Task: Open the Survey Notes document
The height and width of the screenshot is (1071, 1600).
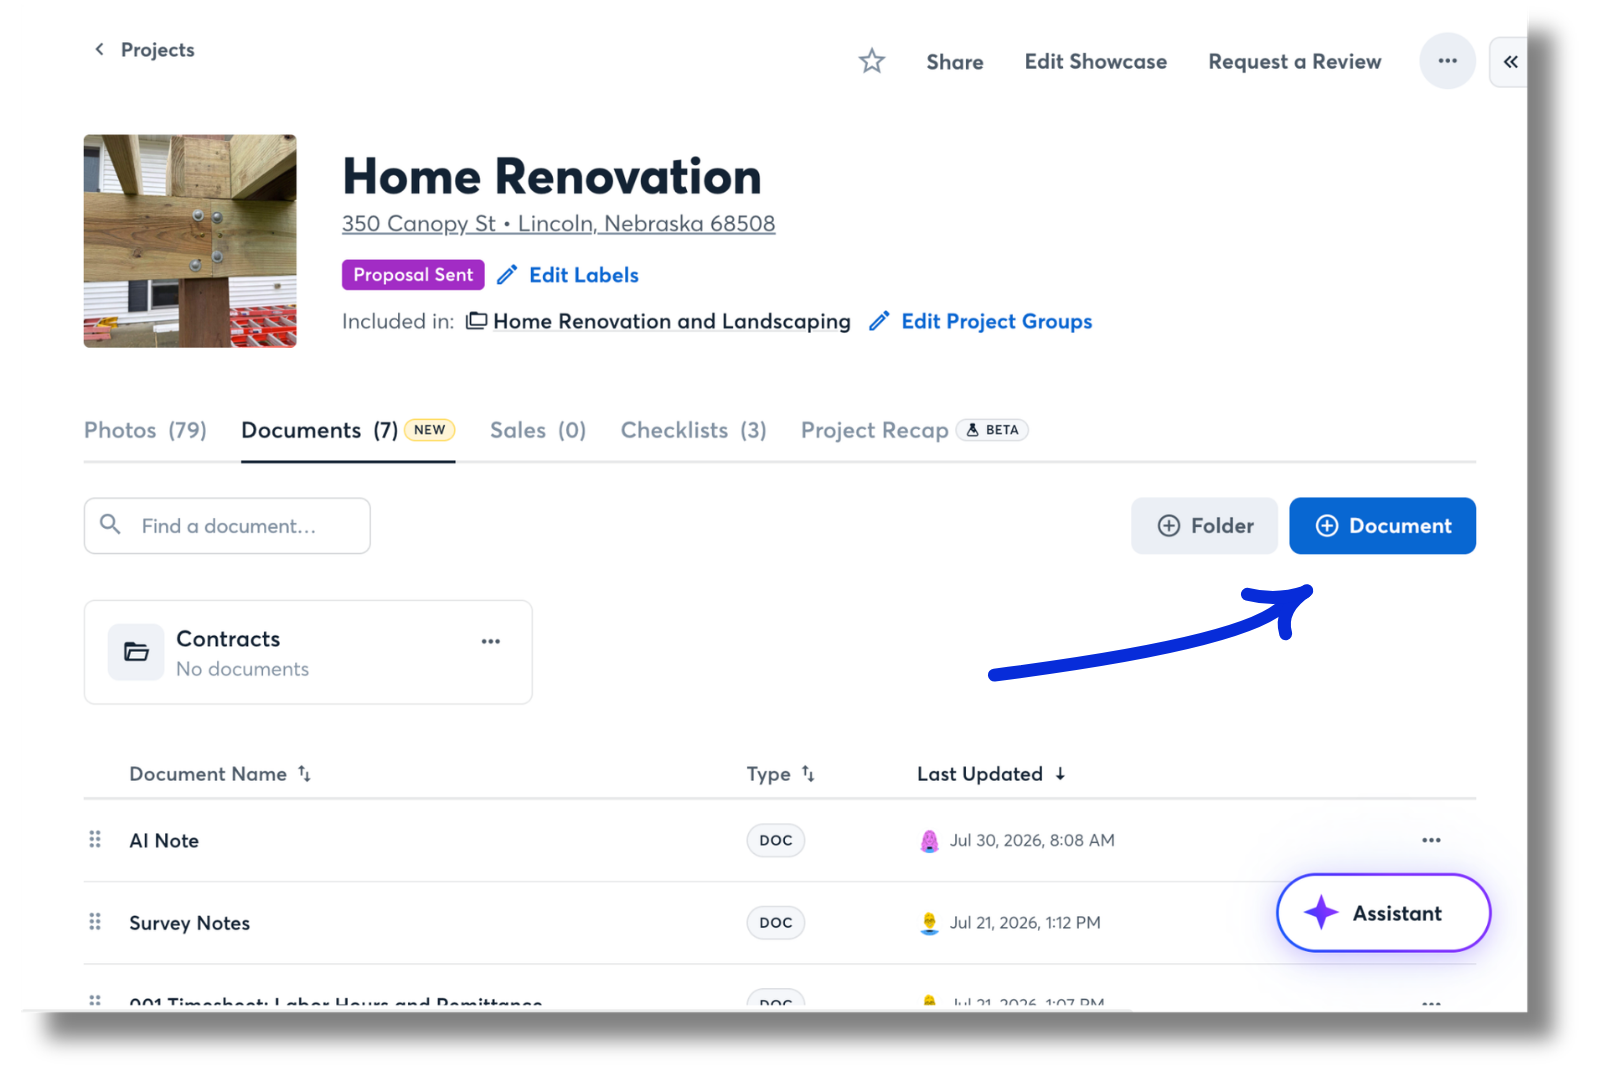Action: pyautogui.click(x=190, y=923)
